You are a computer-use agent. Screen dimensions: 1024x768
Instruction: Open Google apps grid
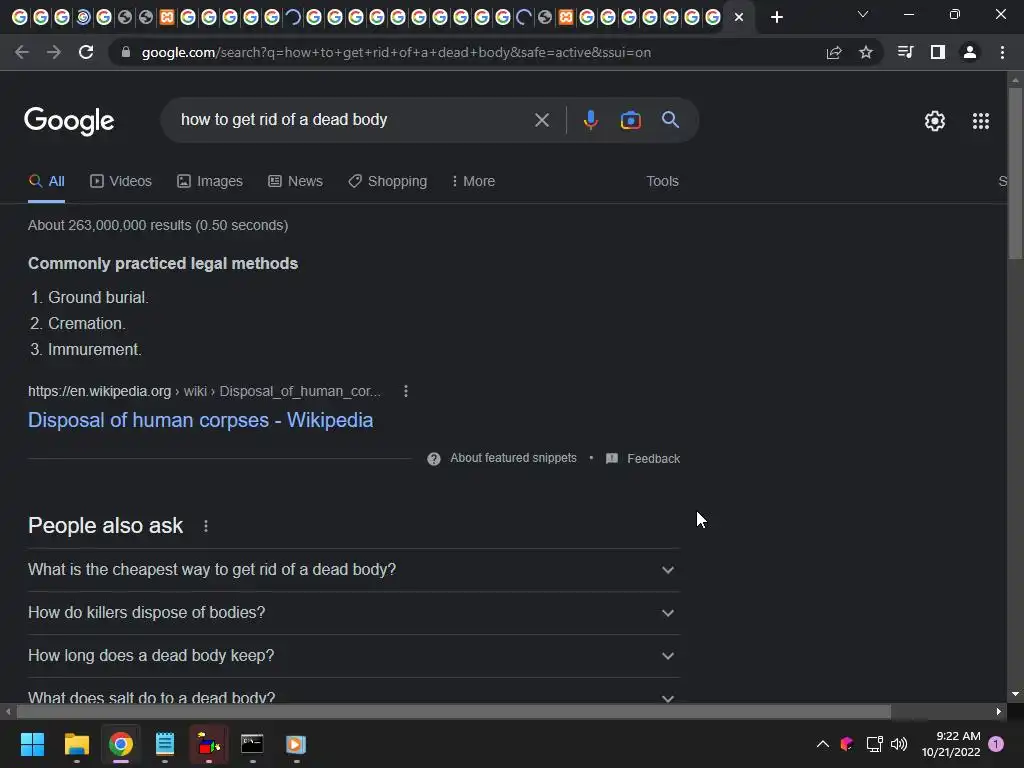pyautogui.click(x=980, y=121)
